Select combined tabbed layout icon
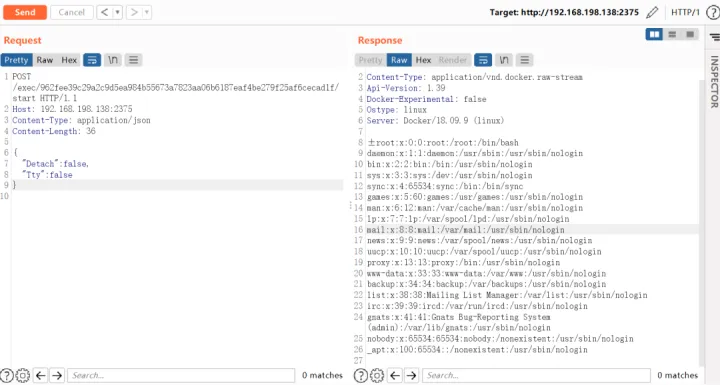720x385 pixels. [x=690, y=34]
